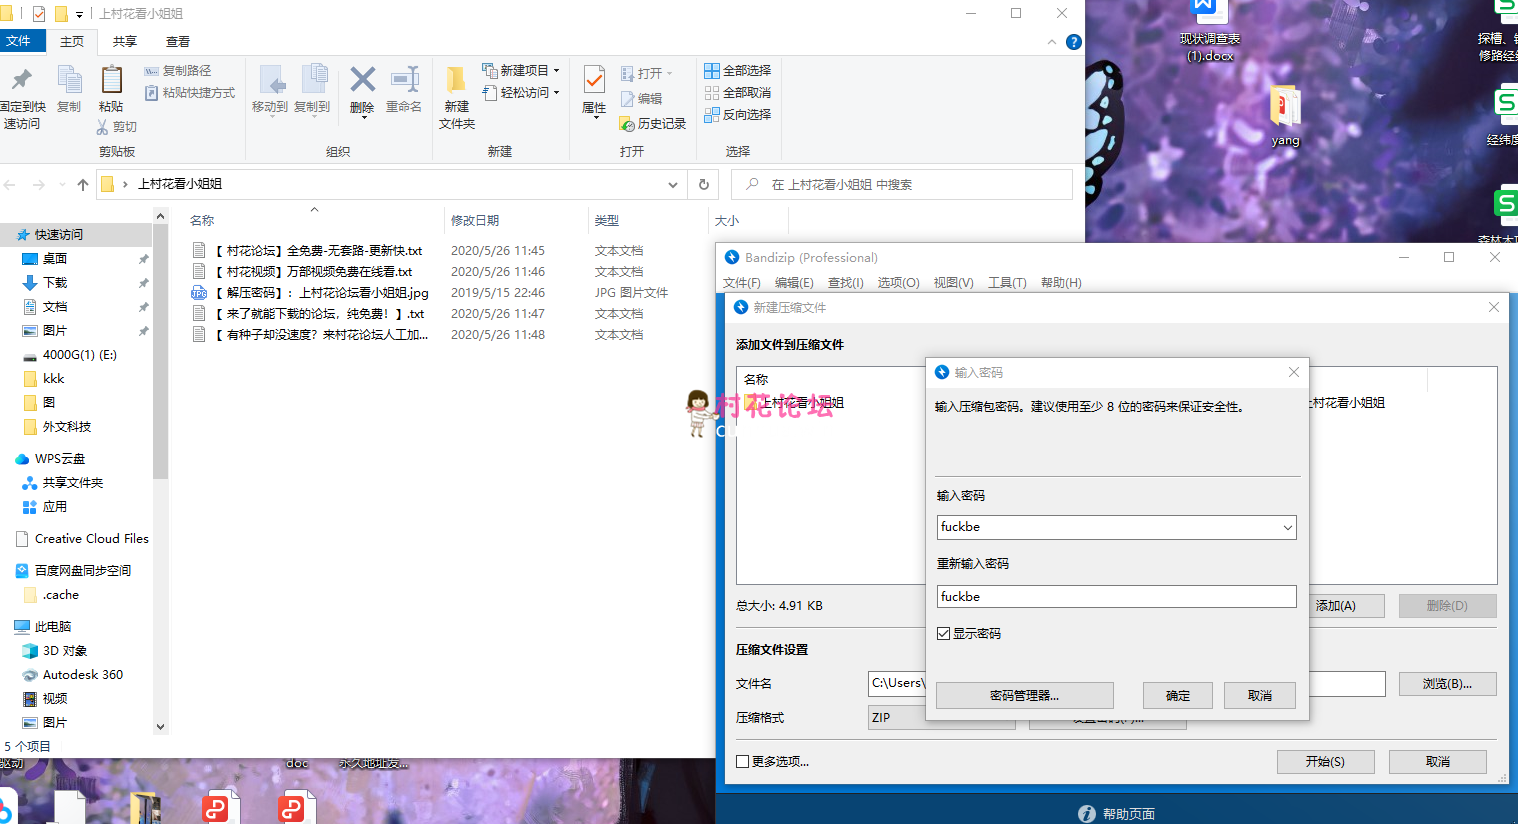Screen dimensions: 1518x824
Task: Select WPS云盘 in the navigation pane
Action: point(50,459)
